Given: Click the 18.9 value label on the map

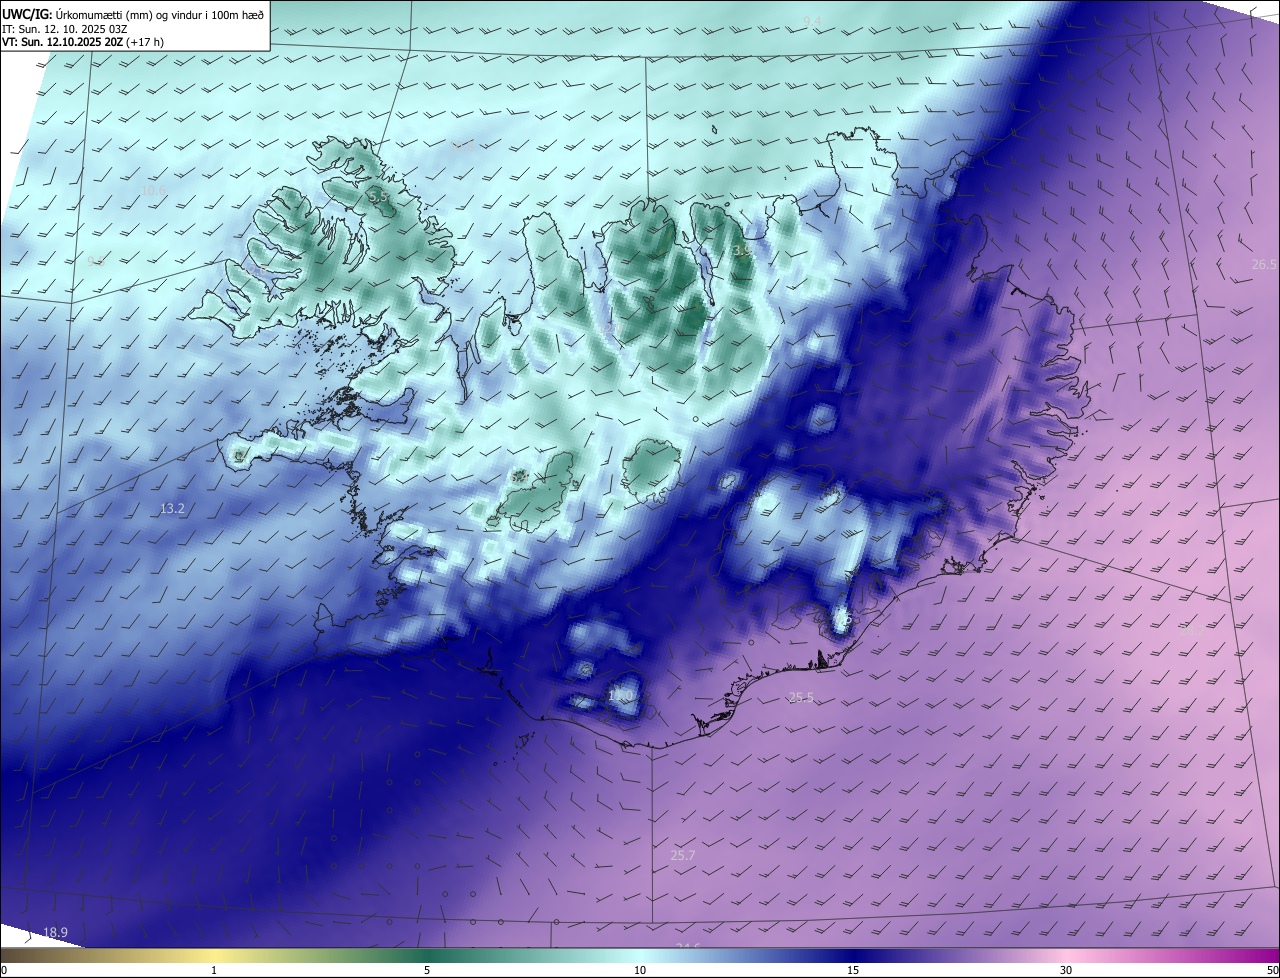Looking at the screenshot, I should [x=55, y=933].
